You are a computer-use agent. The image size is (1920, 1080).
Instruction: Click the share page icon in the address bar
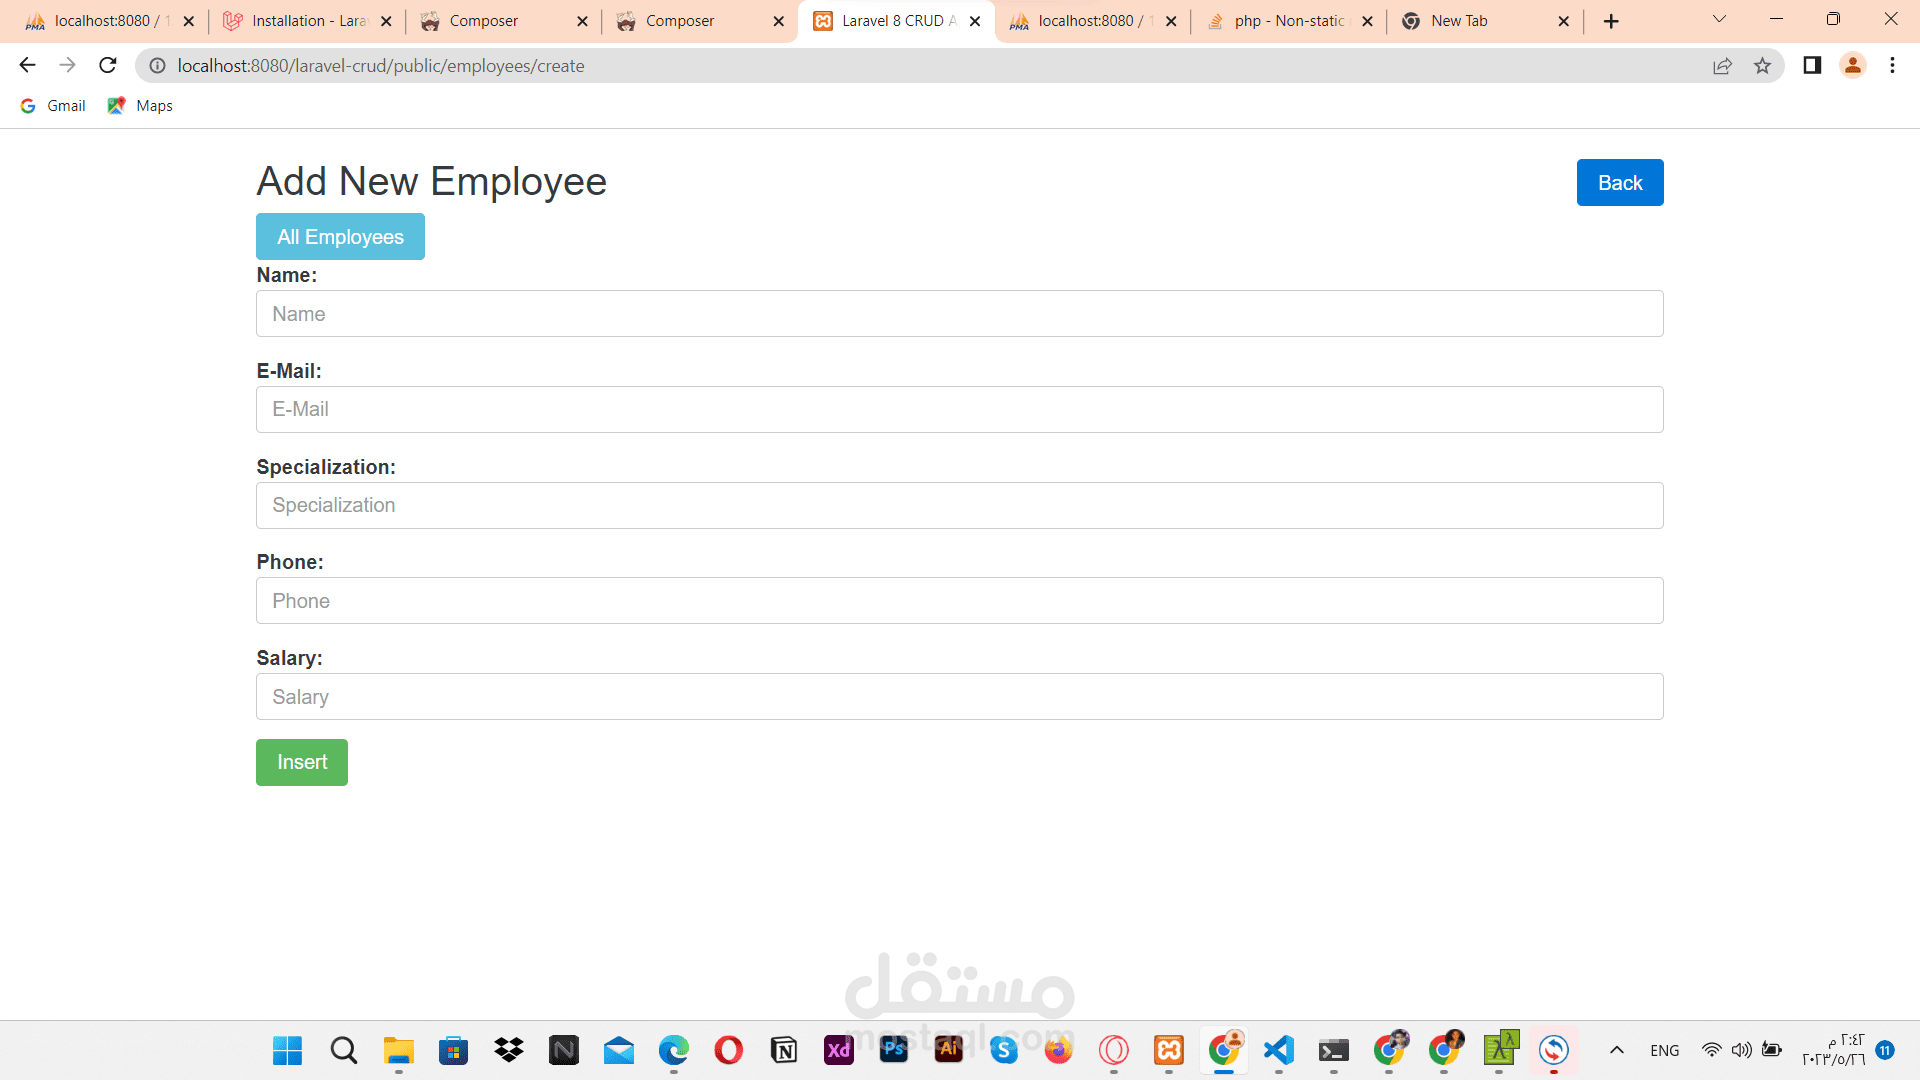pos(1722,66)
